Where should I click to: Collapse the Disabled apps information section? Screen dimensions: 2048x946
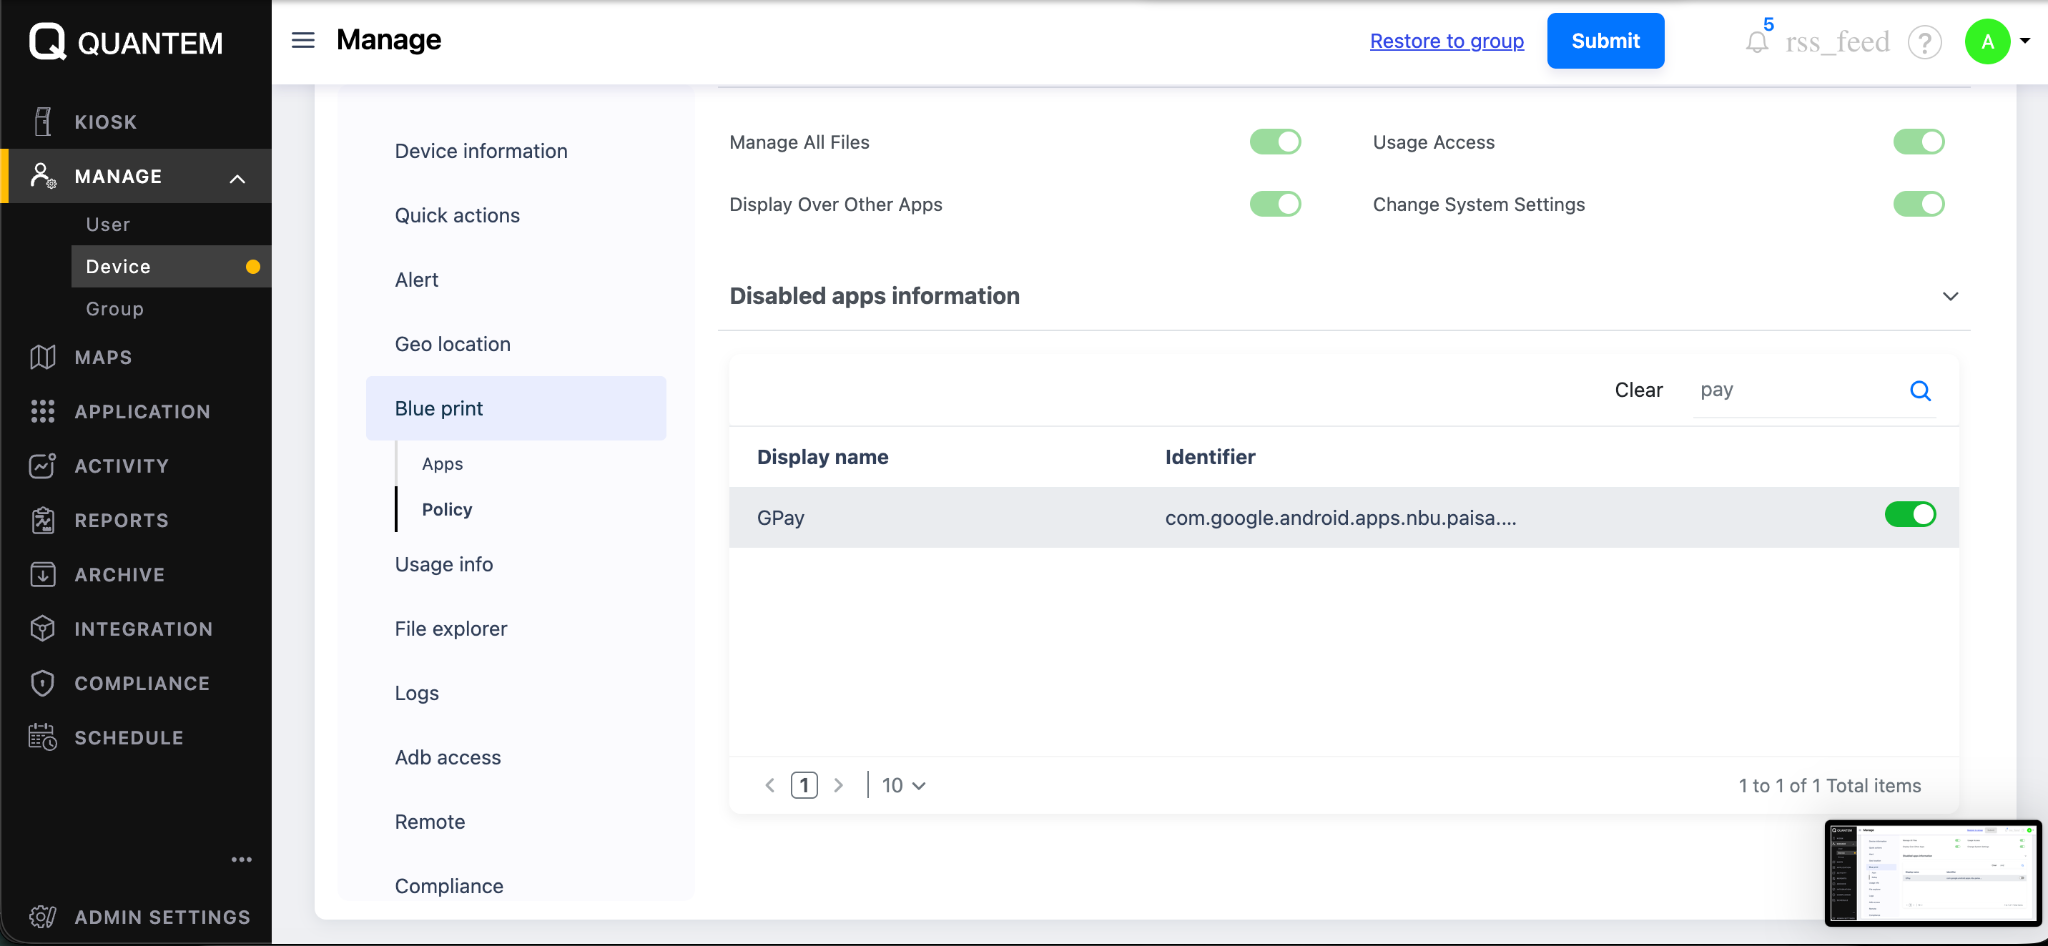pyautogui.click(x=1950, y=296)
